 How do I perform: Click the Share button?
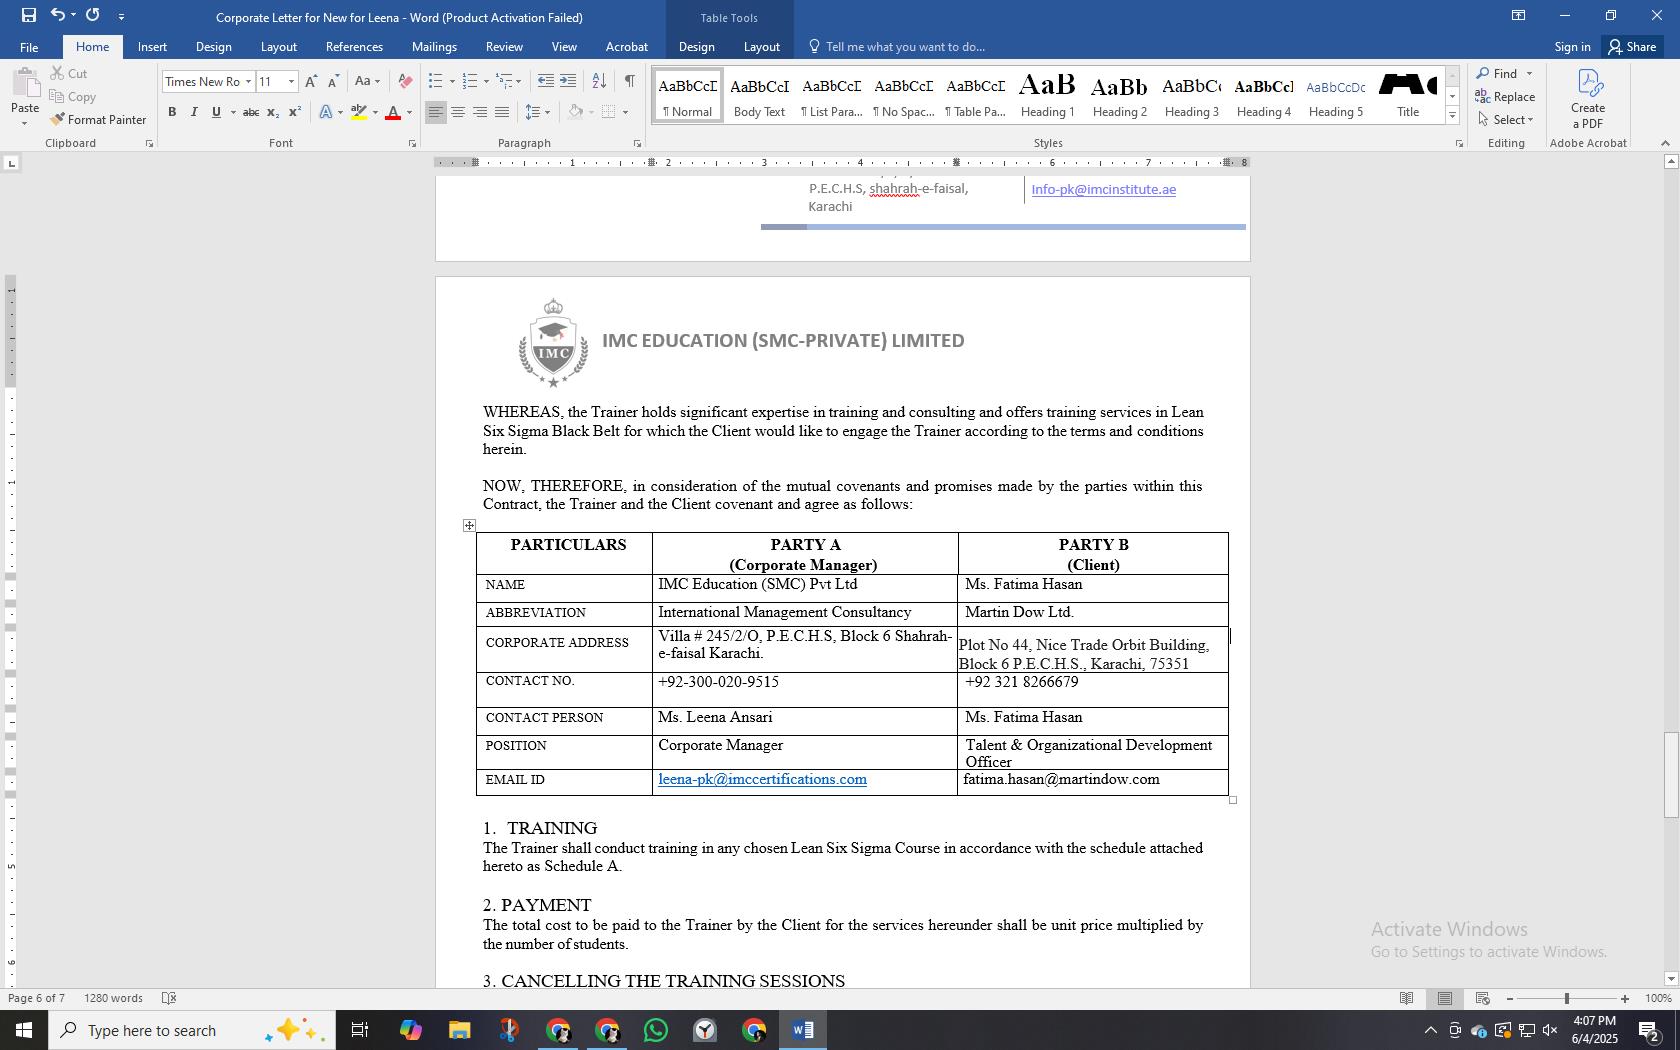1632,47
